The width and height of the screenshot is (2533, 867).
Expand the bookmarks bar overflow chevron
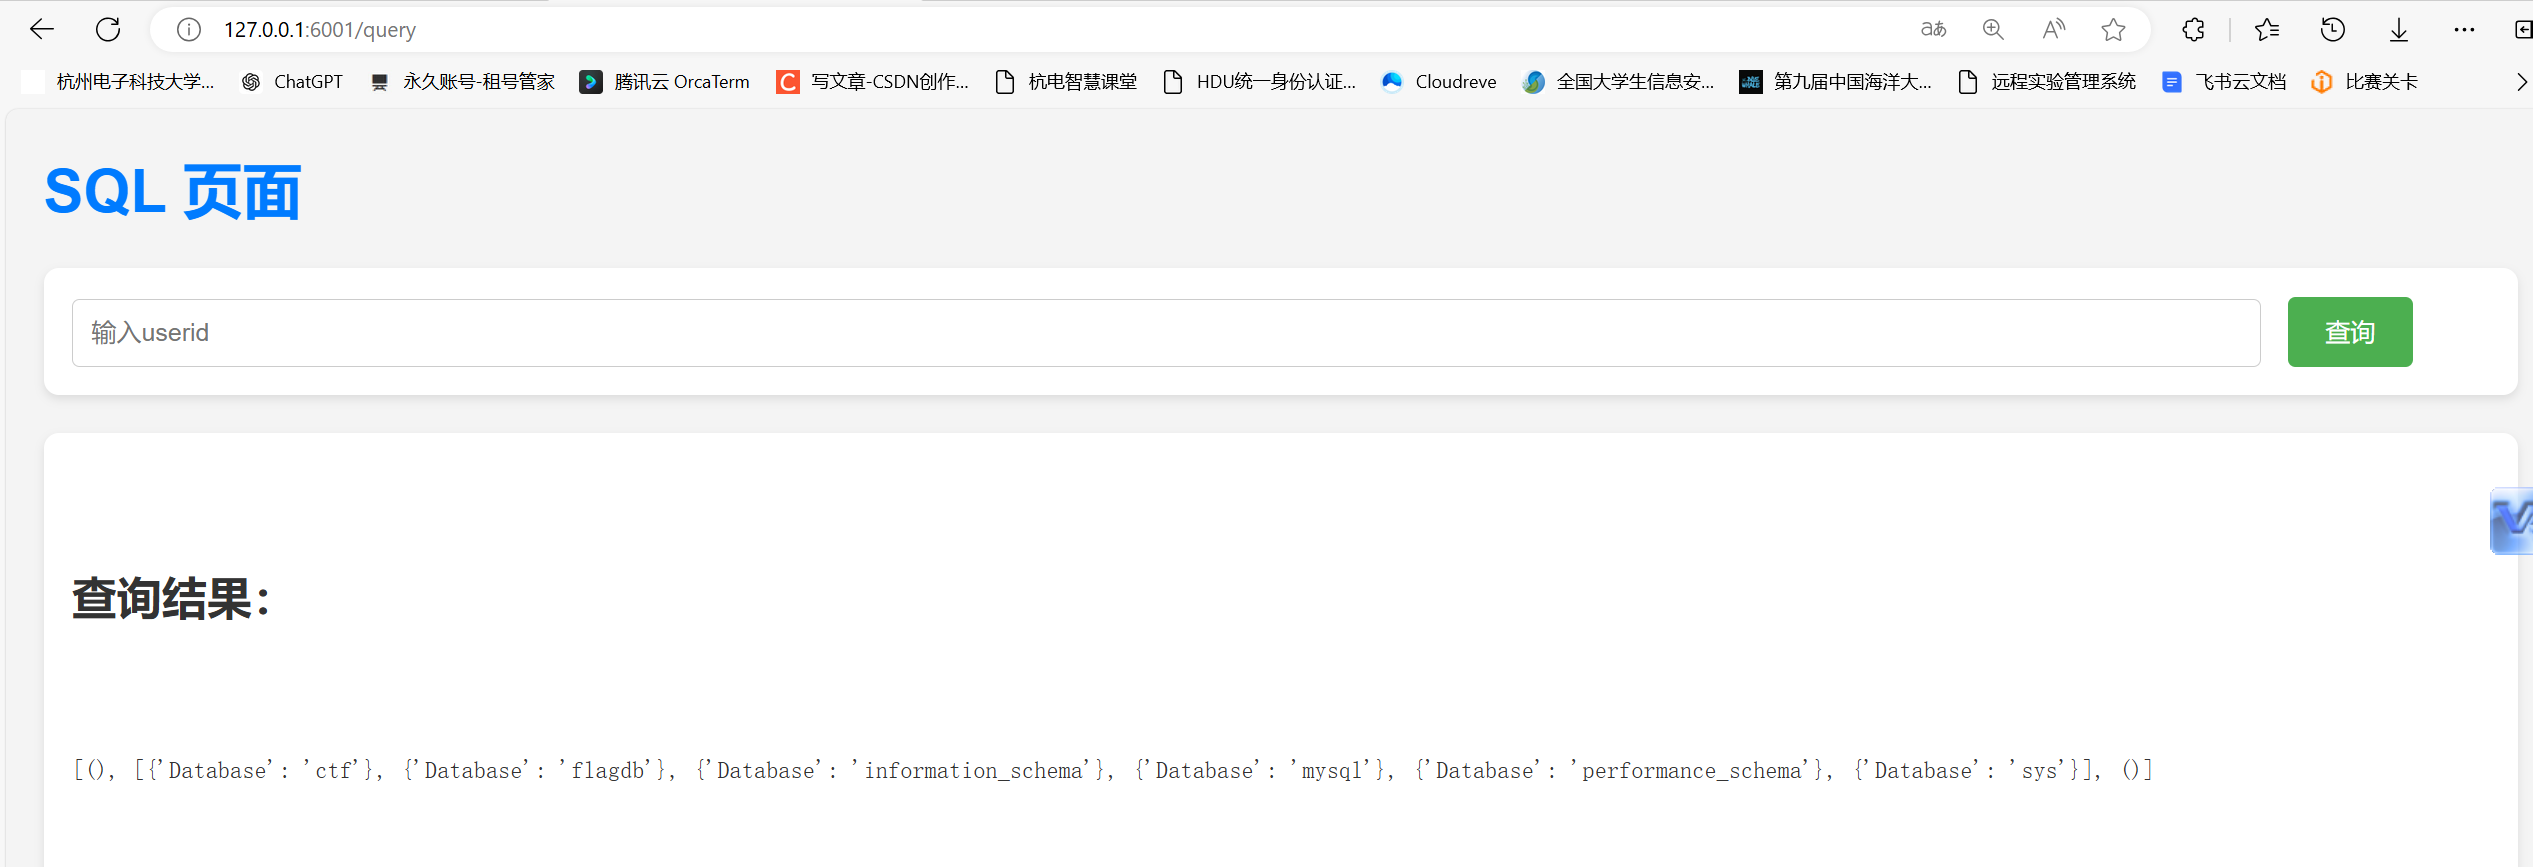2521,82
